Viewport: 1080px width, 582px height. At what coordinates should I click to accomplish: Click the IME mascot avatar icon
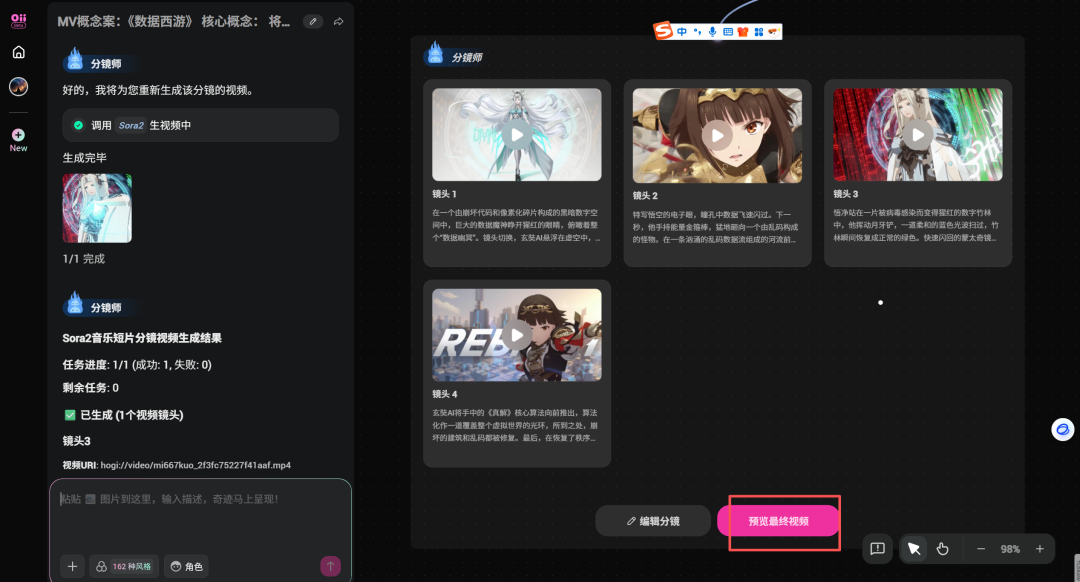pos(773,32)
